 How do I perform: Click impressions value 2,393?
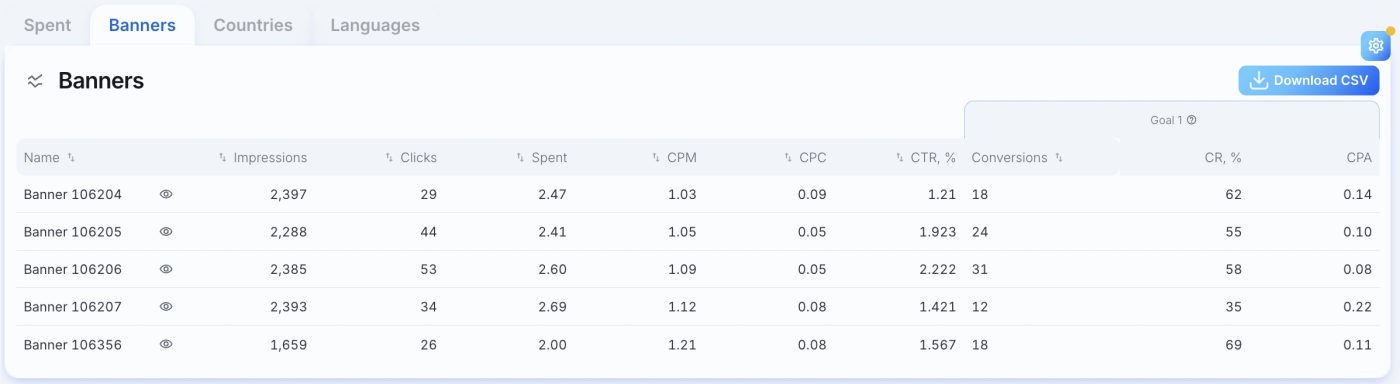coord(288,307)
